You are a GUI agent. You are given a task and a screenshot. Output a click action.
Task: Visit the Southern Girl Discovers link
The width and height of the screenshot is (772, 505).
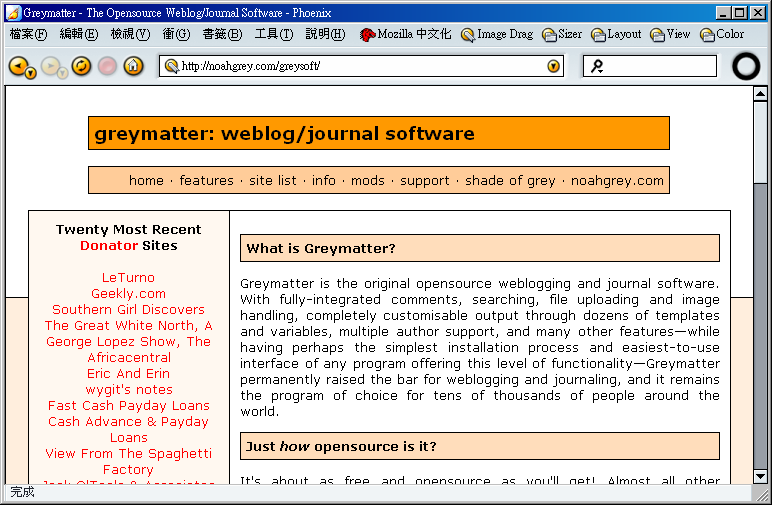[x=128, y=310]
